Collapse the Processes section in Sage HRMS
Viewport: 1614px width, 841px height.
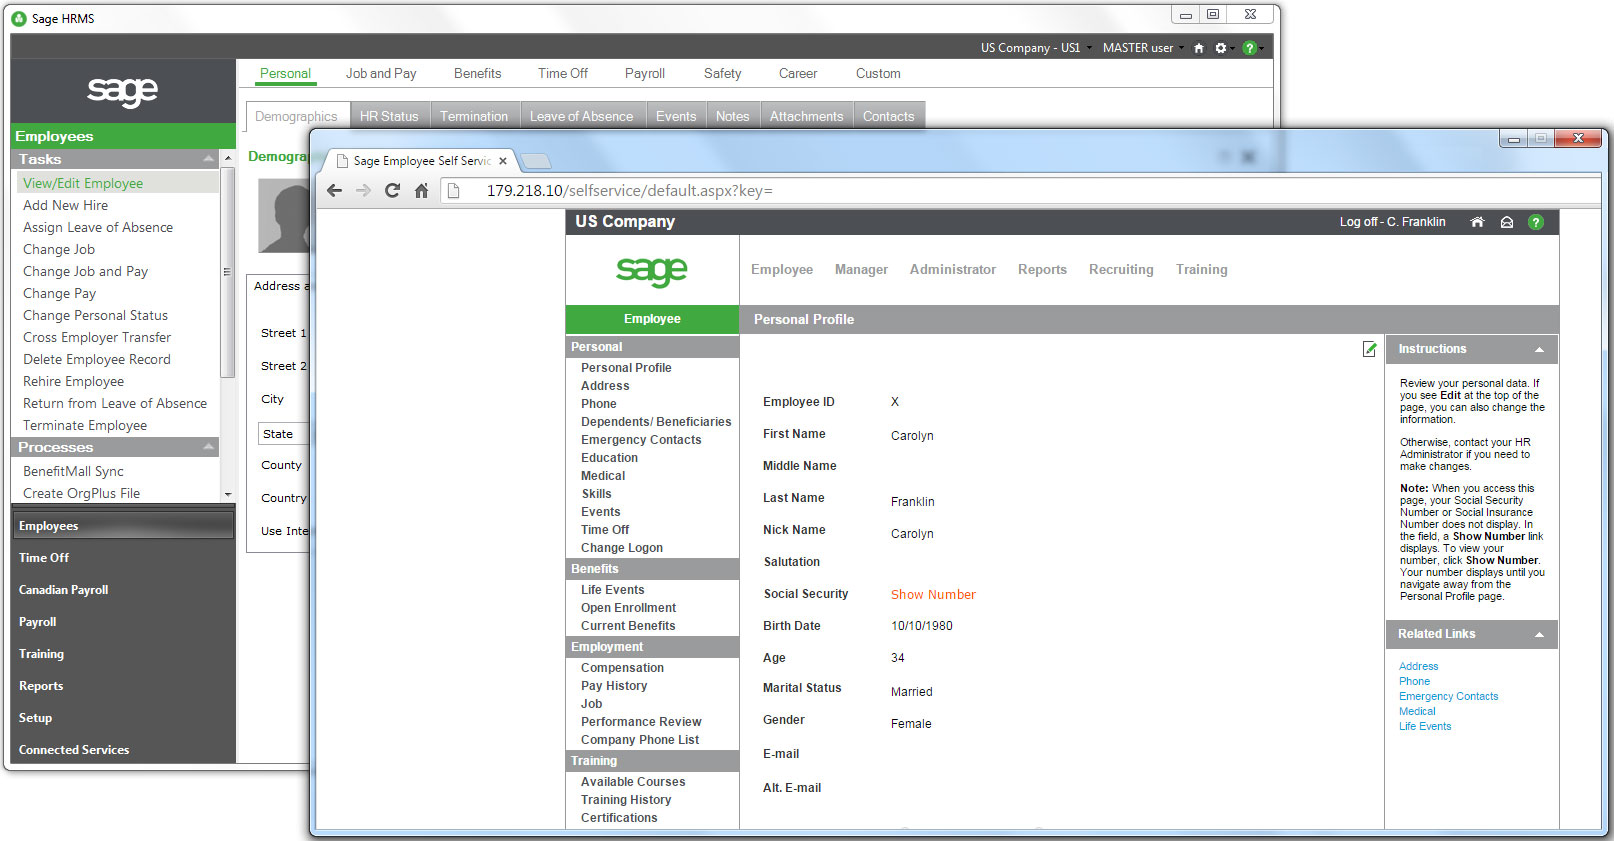click(208, 447)
